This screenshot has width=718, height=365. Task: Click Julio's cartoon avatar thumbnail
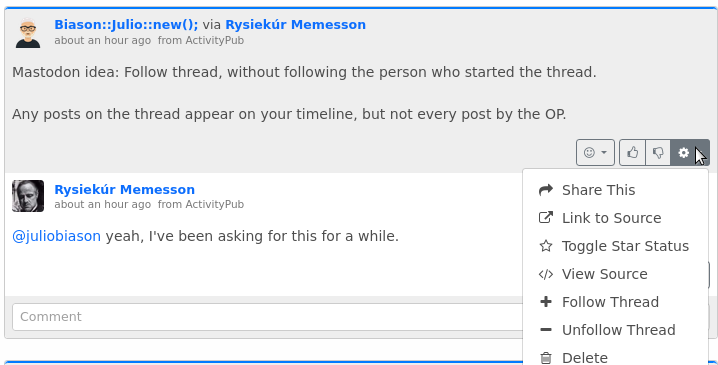tap(28, 33)
